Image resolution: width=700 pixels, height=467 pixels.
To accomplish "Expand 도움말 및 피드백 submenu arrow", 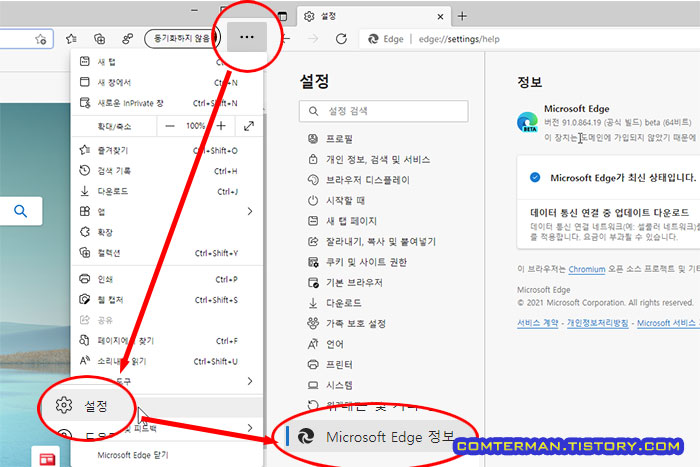I will (x=250, y=428).
